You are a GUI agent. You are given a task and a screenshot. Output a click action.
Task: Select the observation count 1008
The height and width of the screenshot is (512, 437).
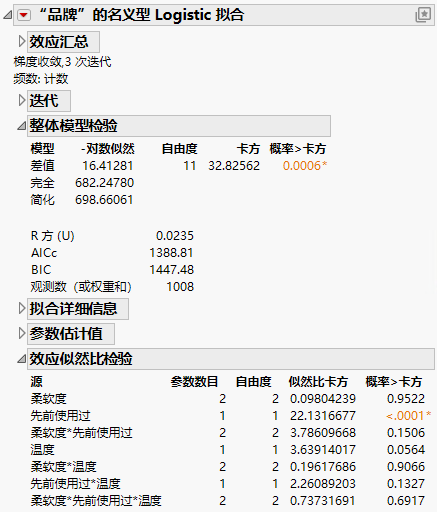(x=180, y=287)
